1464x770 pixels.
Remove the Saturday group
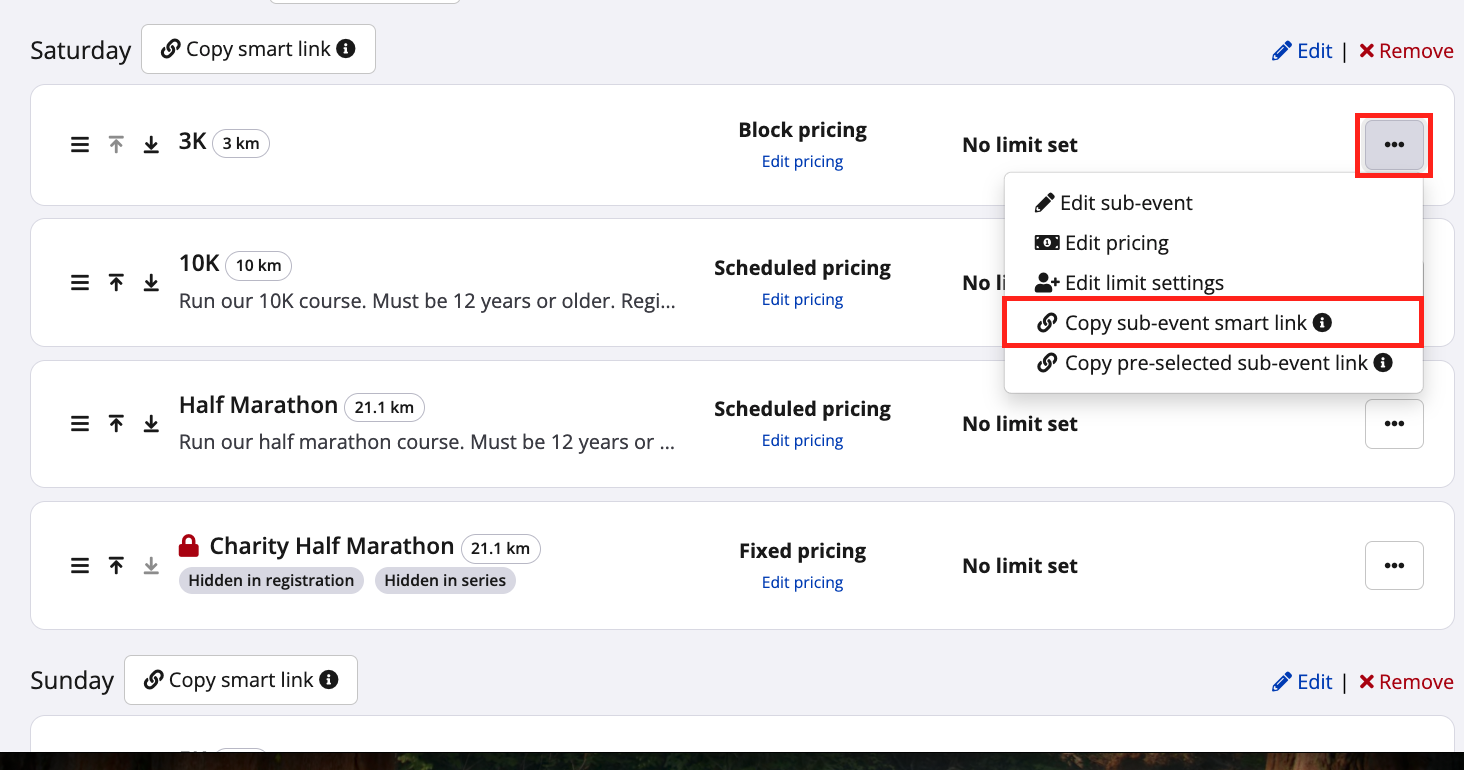(1406, 51)
